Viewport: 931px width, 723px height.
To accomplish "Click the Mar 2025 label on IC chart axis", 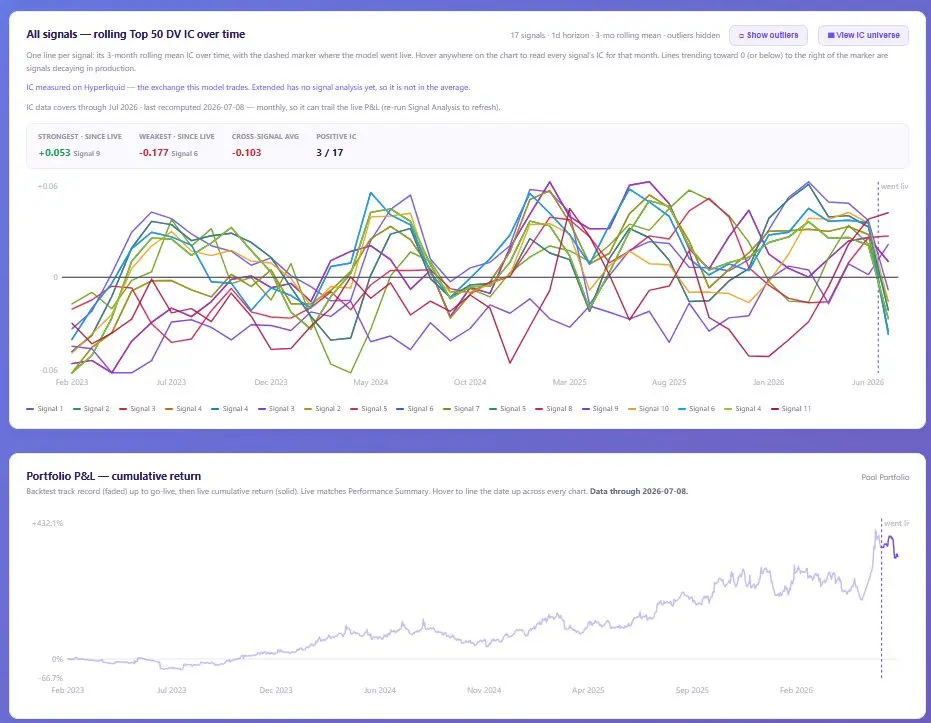I will point(569,382).
